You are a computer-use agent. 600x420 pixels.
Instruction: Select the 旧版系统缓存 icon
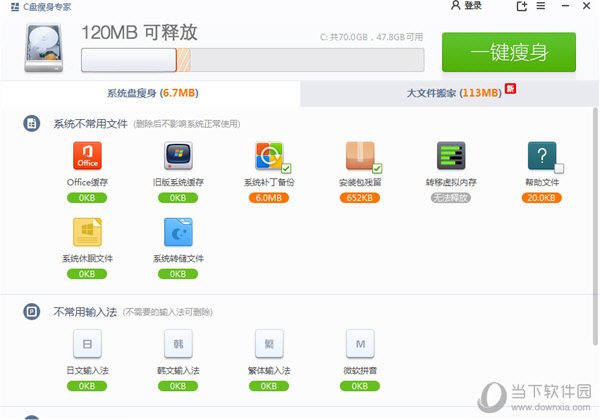[178, 156]
